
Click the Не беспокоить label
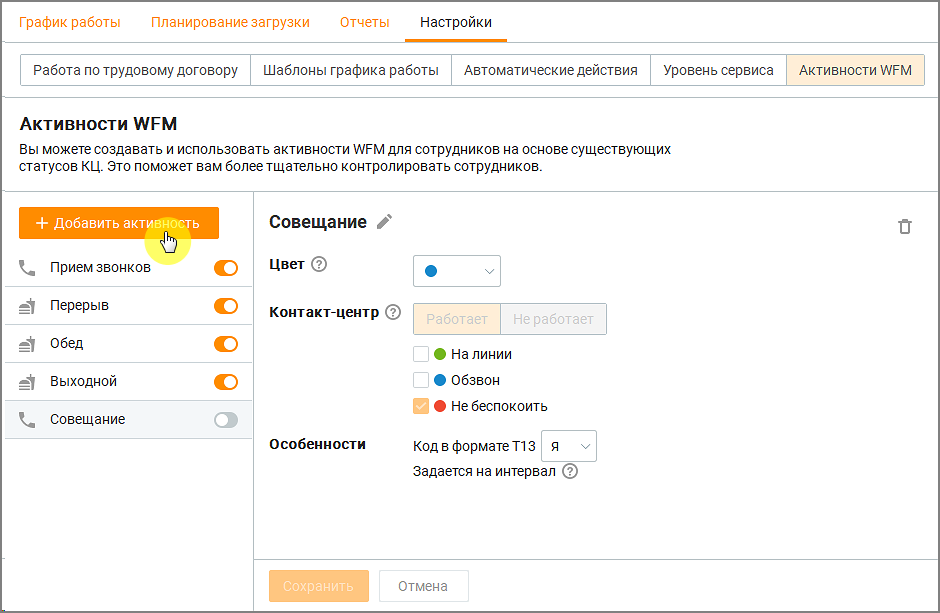tap(499, 406)
